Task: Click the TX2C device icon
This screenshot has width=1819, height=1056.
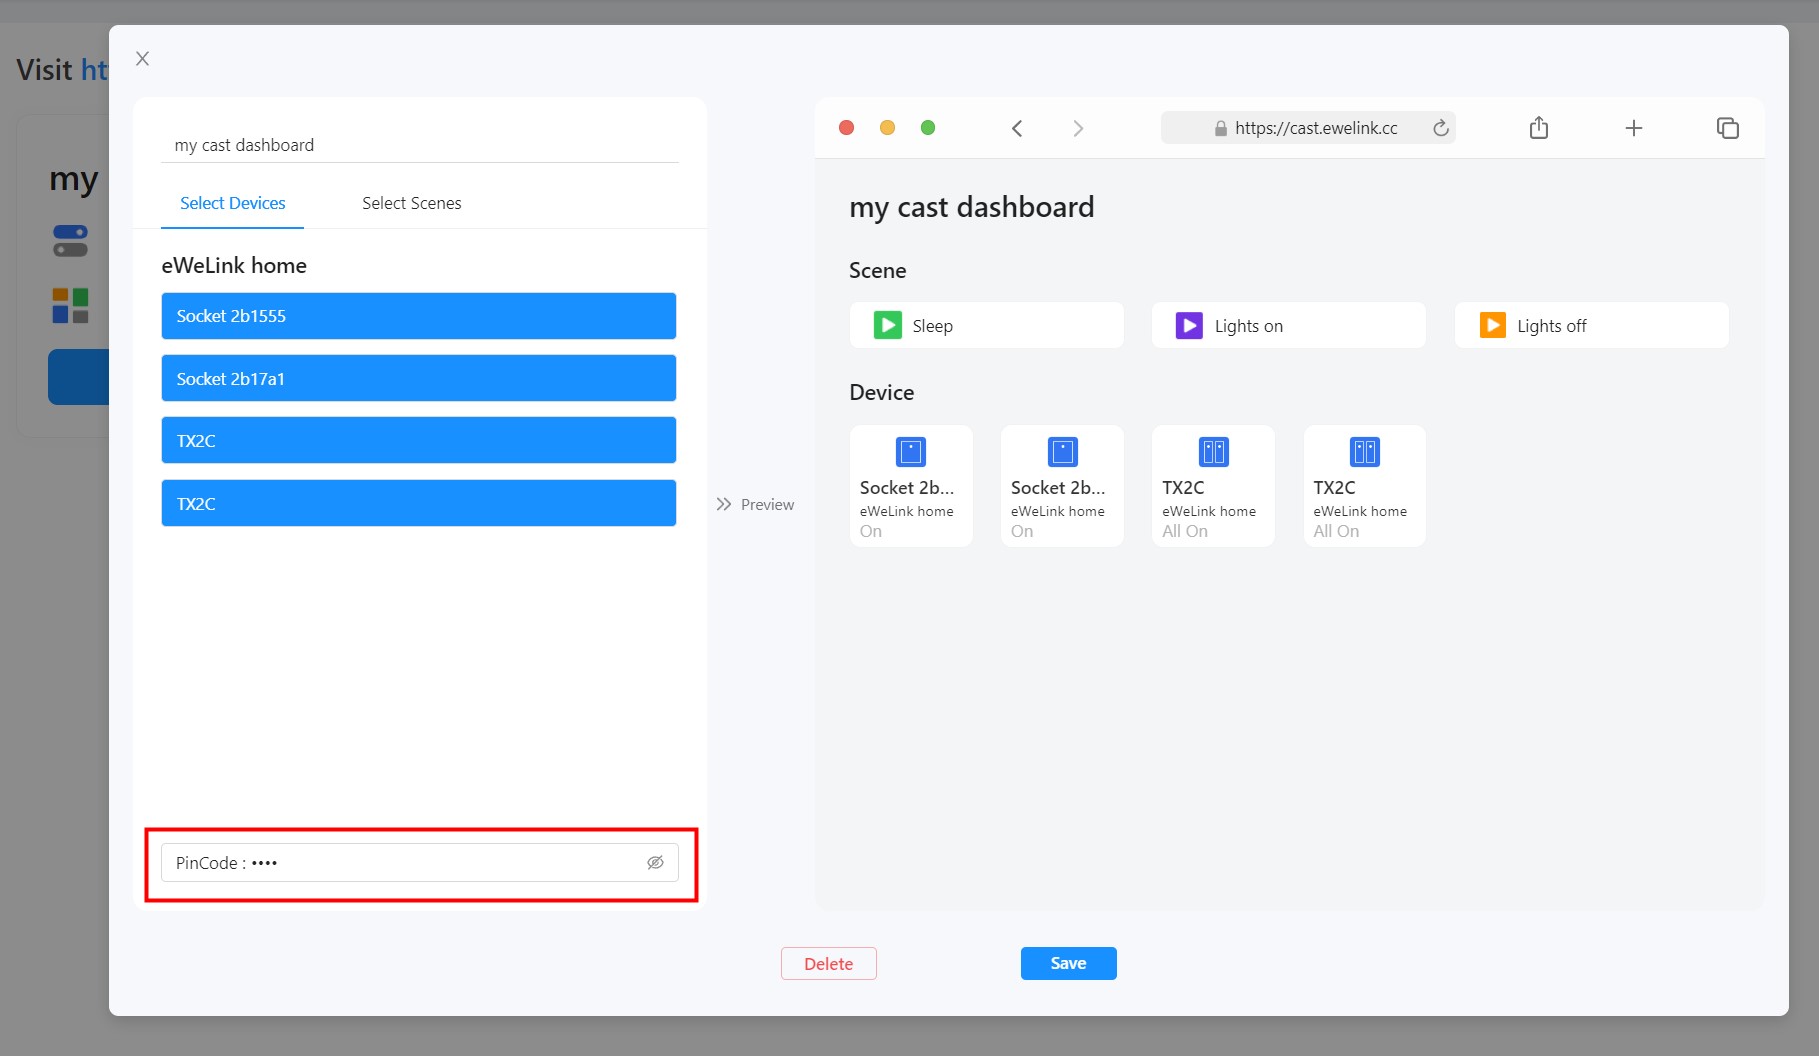Action: 1212,452
